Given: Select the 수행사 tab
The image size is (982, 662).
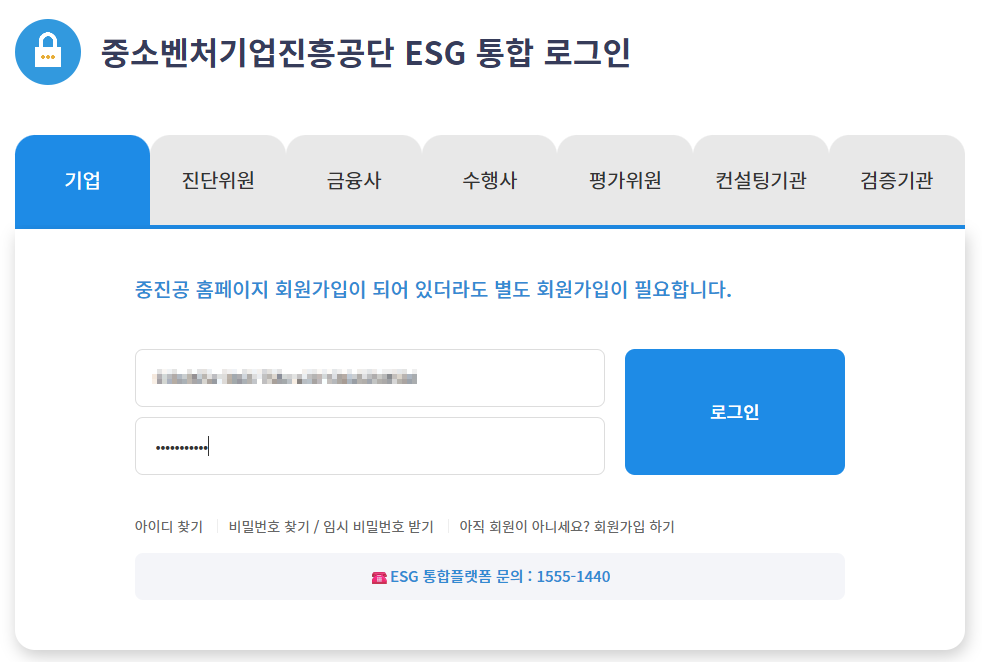Looking at the screenshot, I should (x=490, y=180).
